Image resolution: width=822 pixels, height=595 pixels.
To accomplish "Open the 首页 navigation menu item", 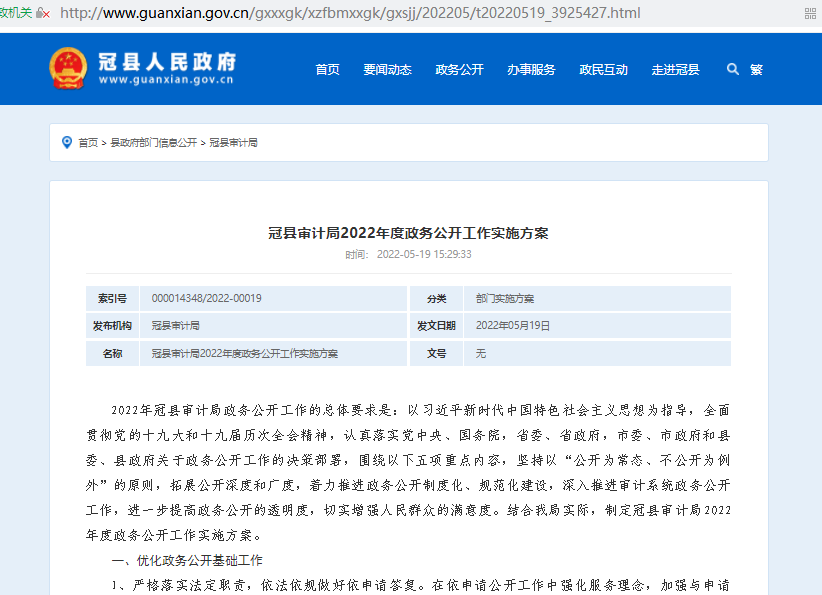I will (328, 69).
